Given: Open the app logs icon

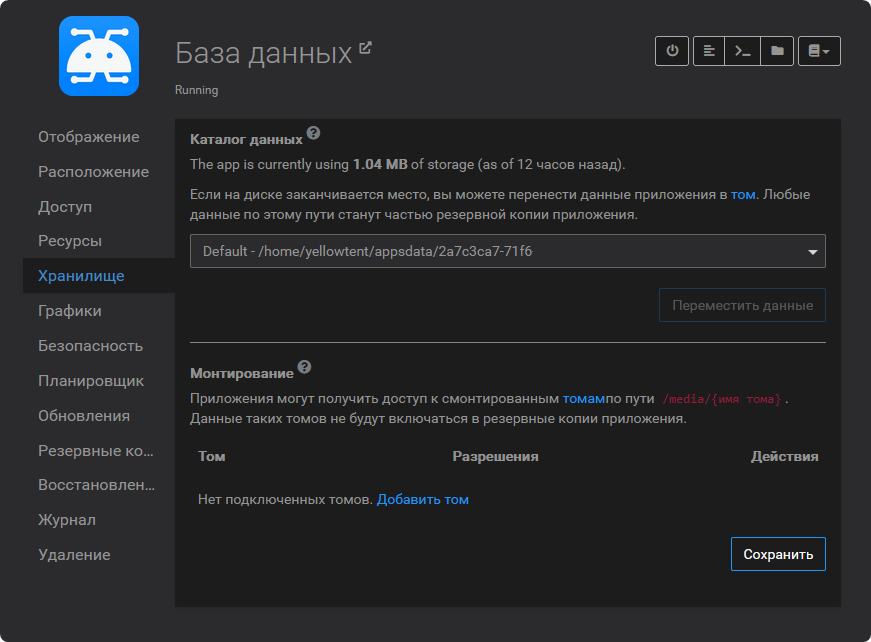Looking at the screenshot, I should pyautogui.click(x=709, y=51).
